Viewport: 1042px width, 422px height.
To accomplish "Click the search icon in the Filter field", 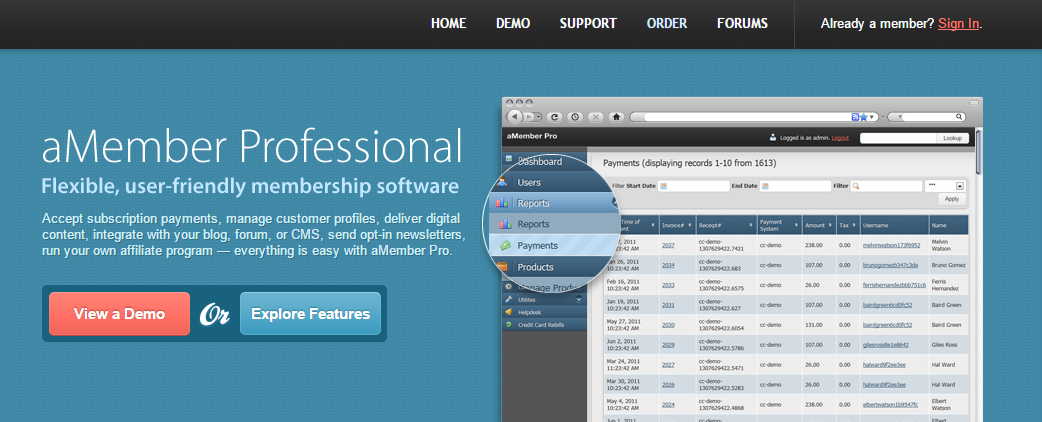I will (857, 186).
